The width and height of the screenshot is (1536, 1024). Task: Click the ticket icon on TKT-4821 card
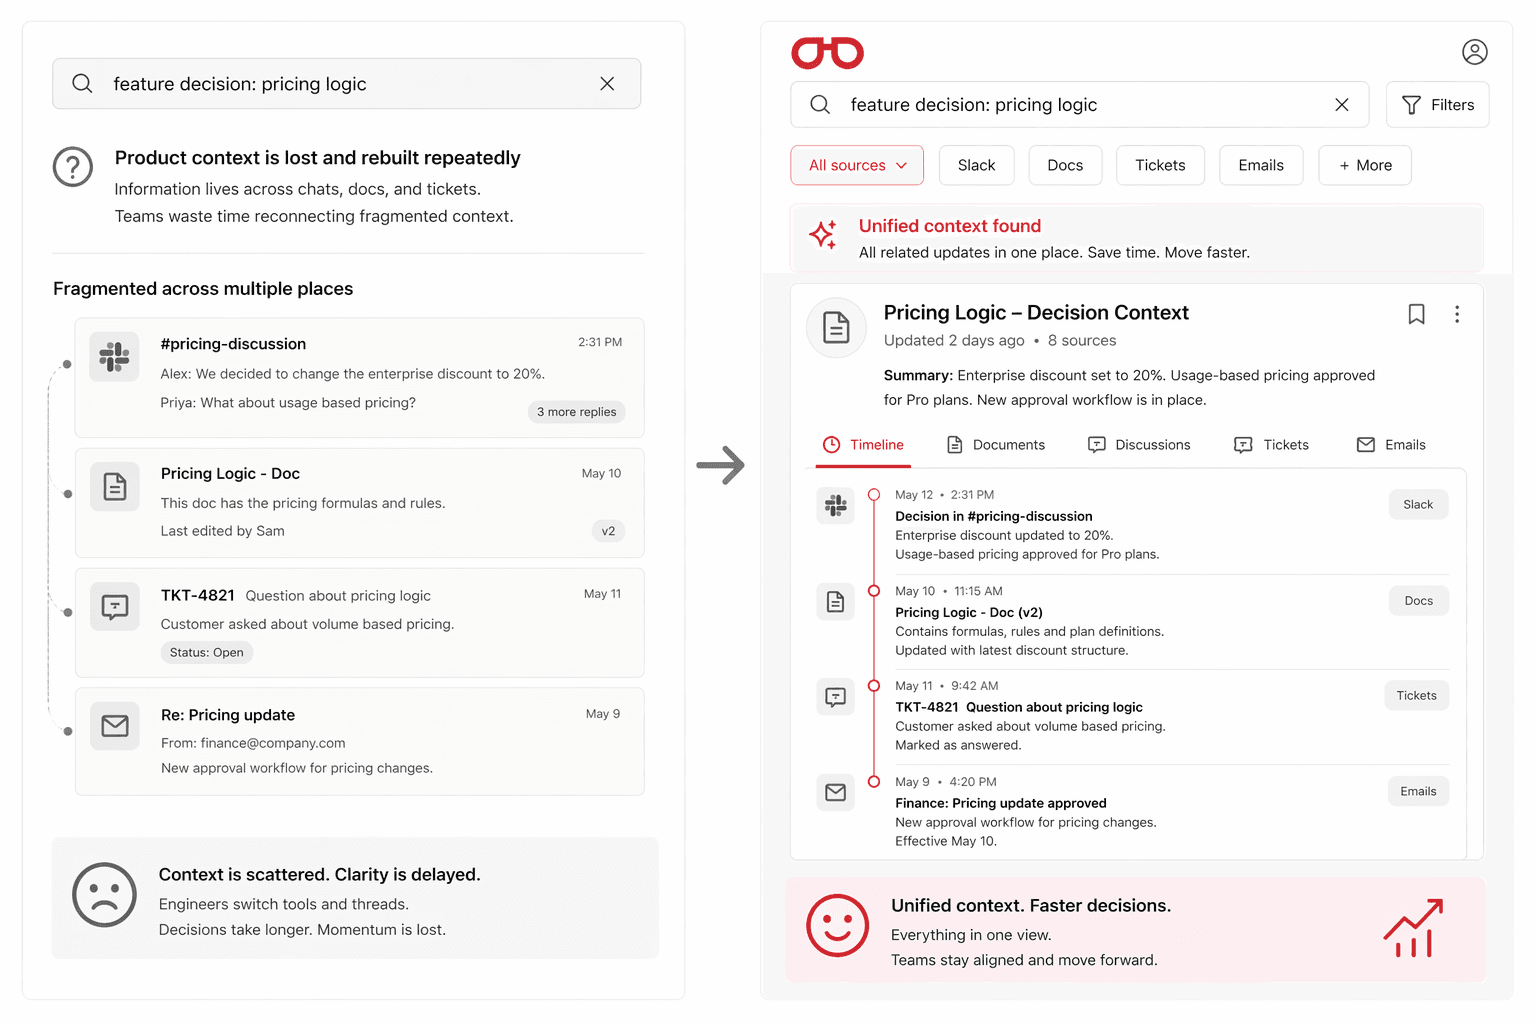click(x=115, y=607)
